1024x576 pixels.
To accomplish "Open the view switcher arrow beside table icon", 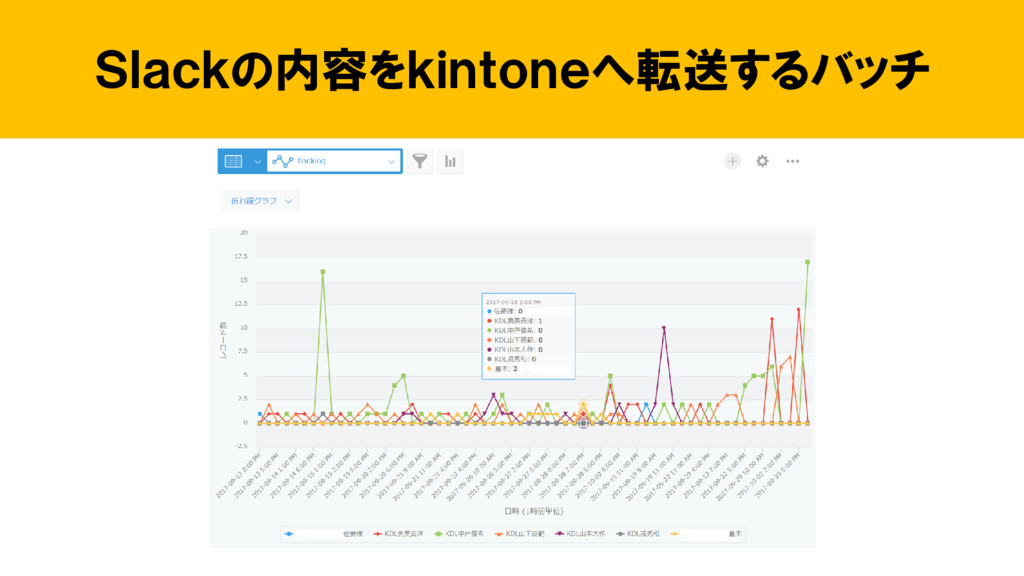I will 257,161.
